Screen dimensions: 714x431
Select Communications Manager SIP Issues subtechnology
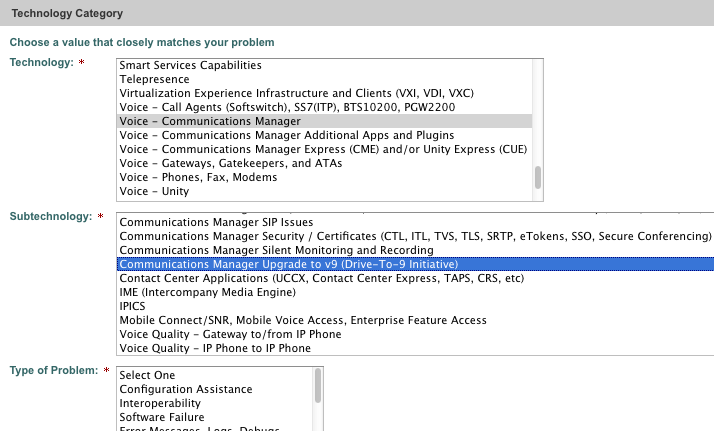tap(415, 222)
